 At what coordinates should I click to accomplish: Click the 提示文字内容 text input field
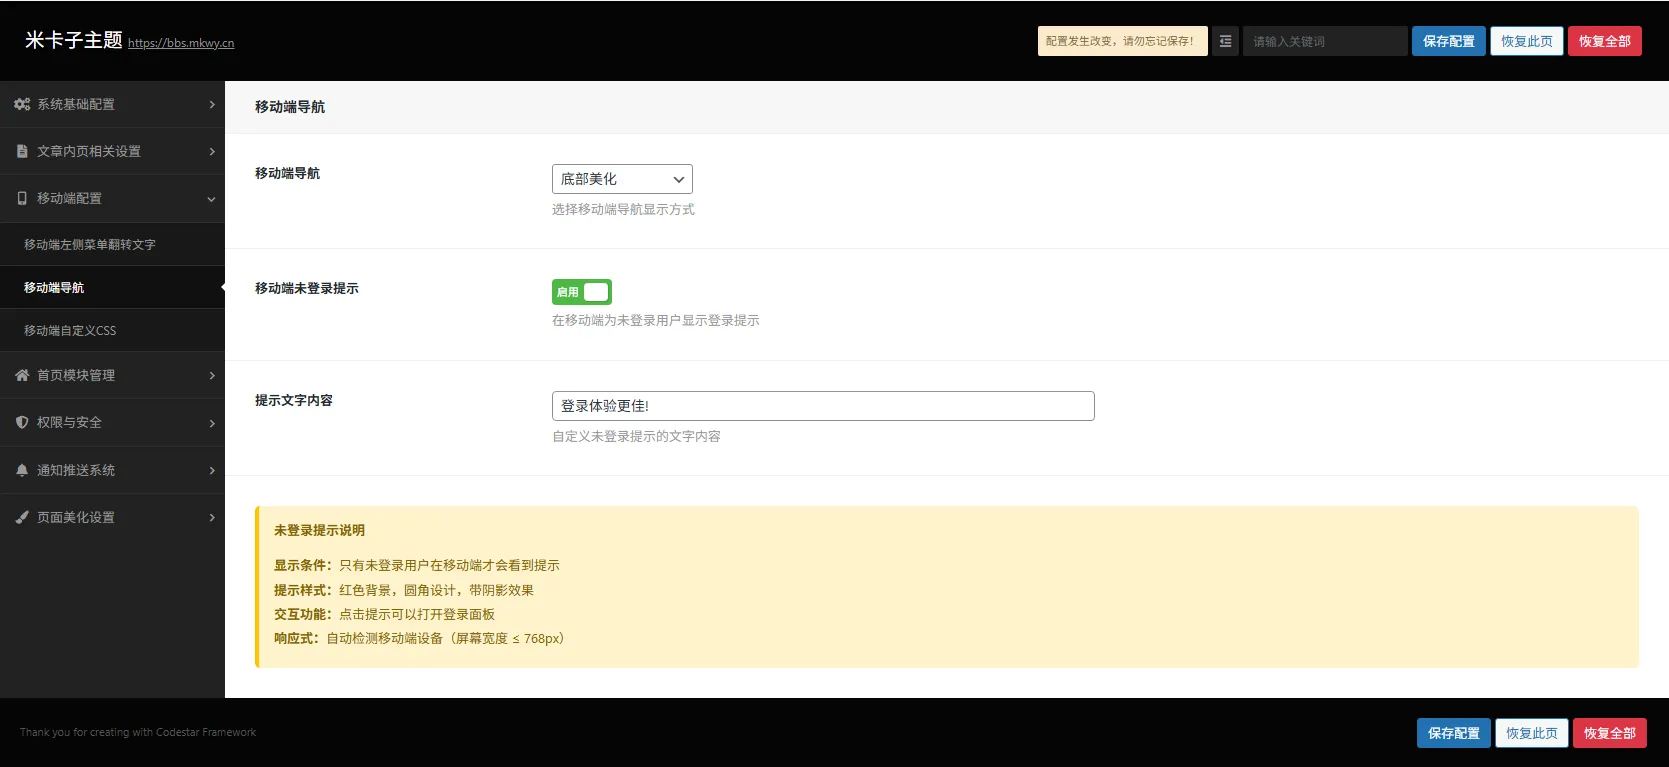[823, 406]
